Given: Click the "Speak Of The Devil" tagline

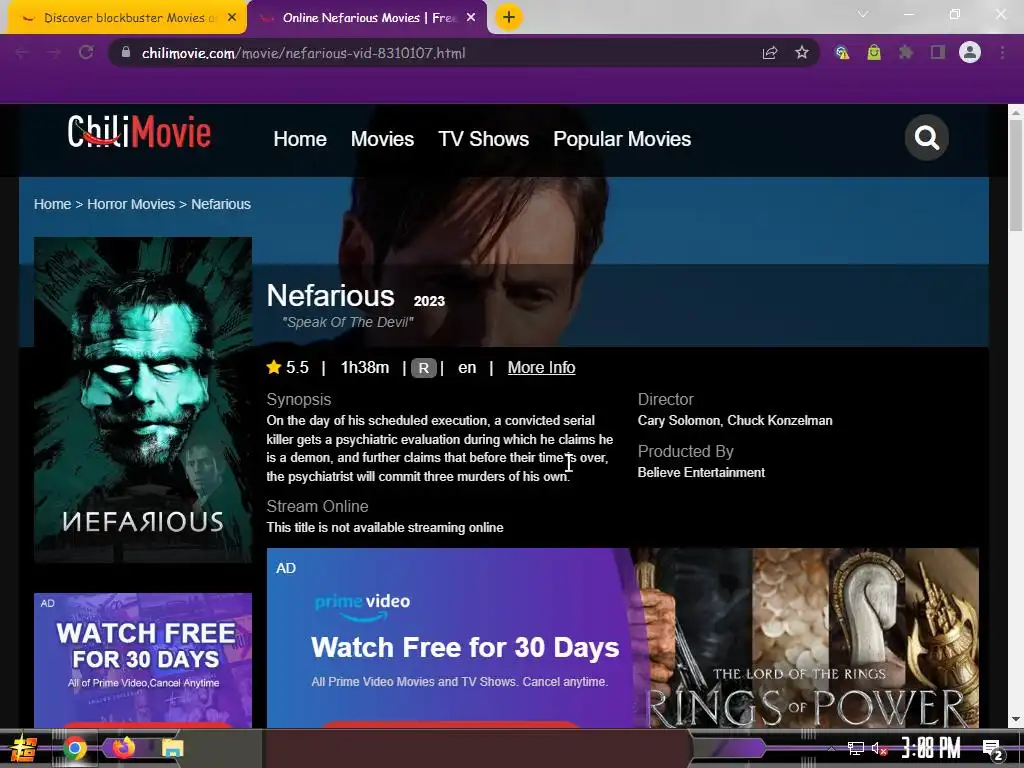Looking at the screenshot, I should tap(347, 322).
